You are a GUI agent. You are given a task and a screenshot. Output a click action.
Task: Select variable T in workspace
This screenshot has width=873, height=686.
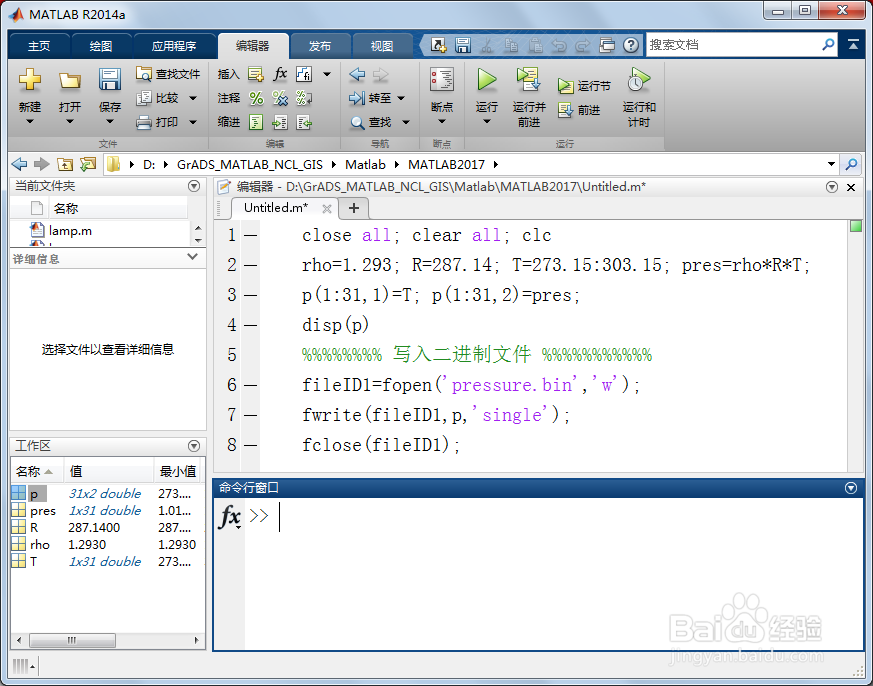pyautogui.click(x=33, y=561)
